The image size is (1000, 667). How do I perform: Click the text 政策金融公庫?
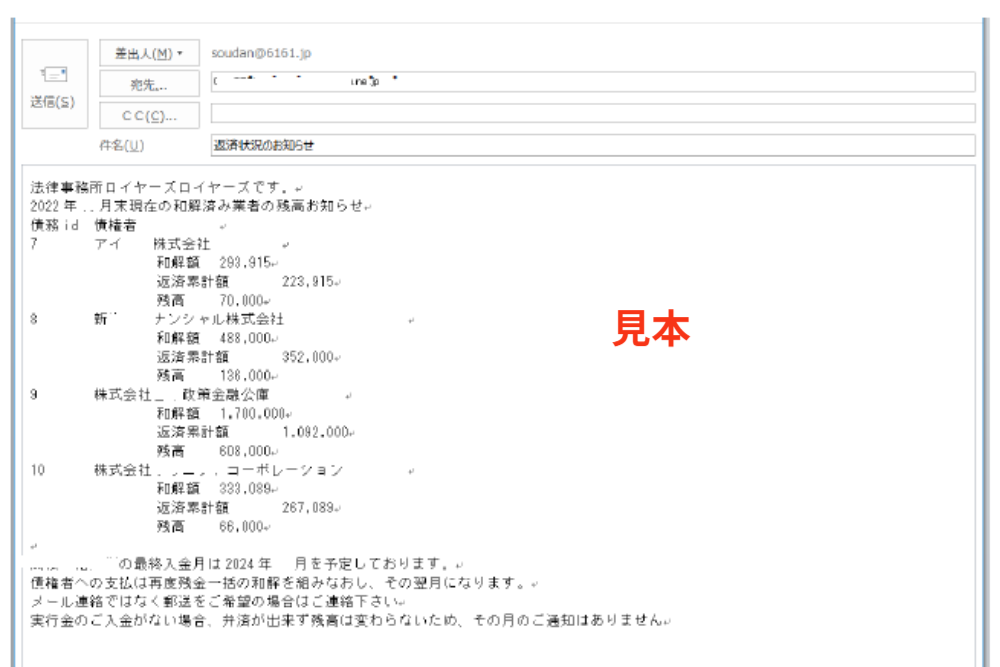pos(226,395)
